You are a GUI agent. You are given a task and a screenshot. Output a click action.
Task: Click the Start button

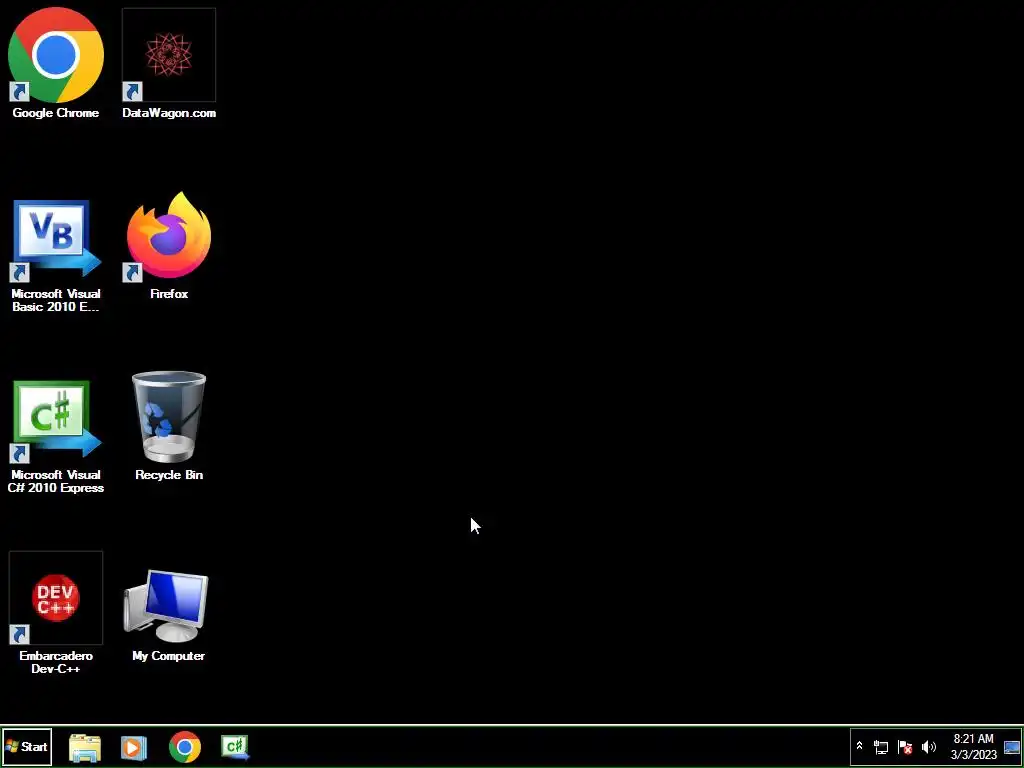click(27, 746)
